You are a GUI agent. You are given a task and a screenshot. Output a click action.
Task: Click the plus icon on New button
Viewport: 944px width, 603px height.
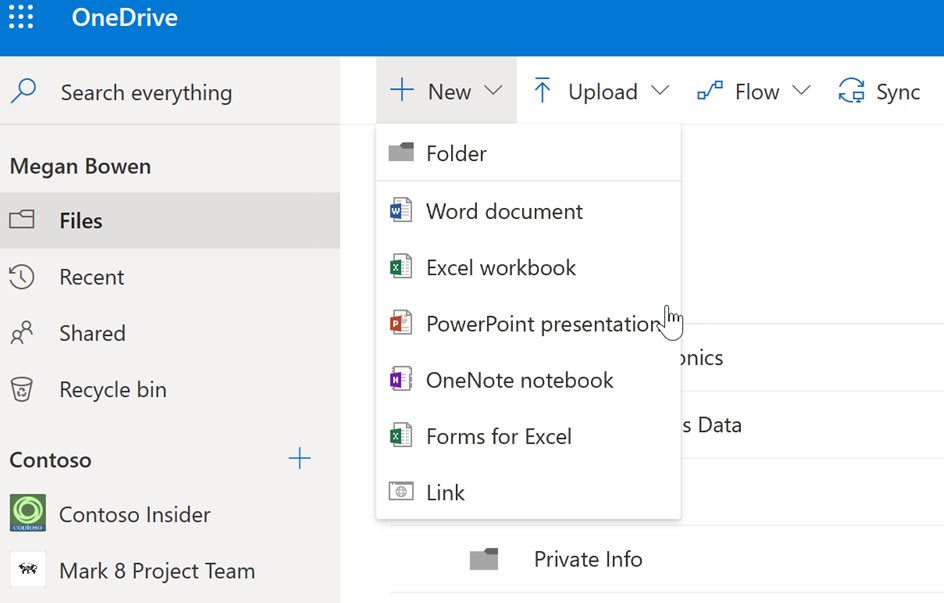[402, 90]
